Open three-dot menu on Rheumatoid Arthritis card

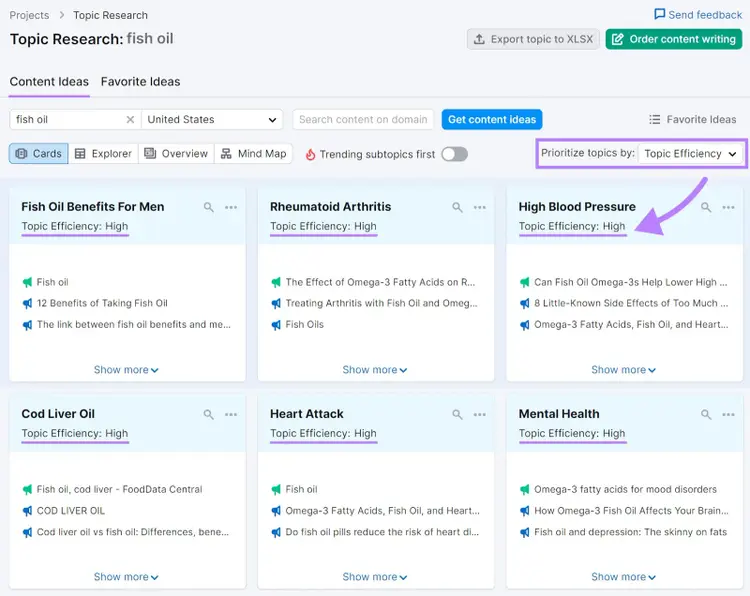point(480,207)
